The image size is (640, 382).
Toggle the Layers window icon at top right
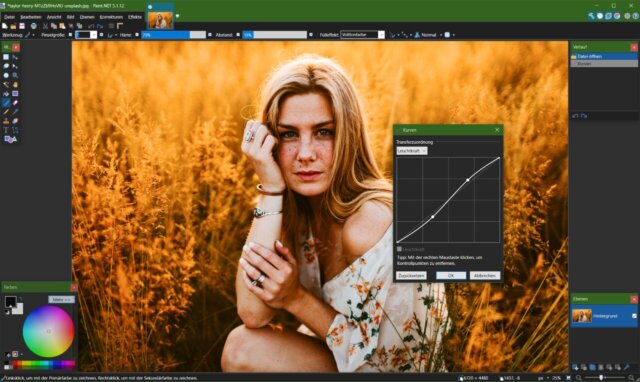[608, 16]
